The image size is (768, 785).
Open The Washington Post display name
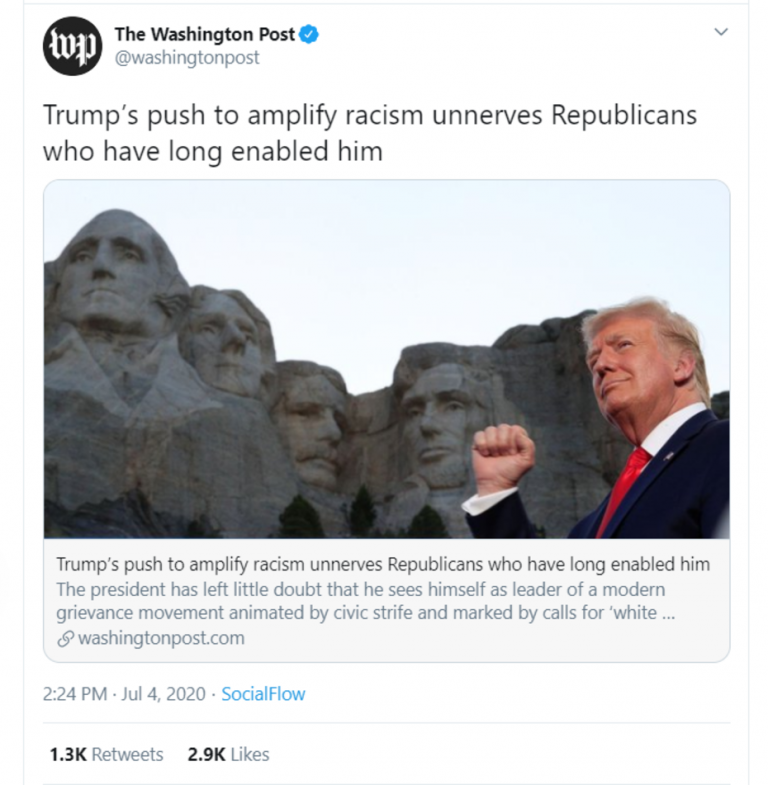click(x=205, y=34)
